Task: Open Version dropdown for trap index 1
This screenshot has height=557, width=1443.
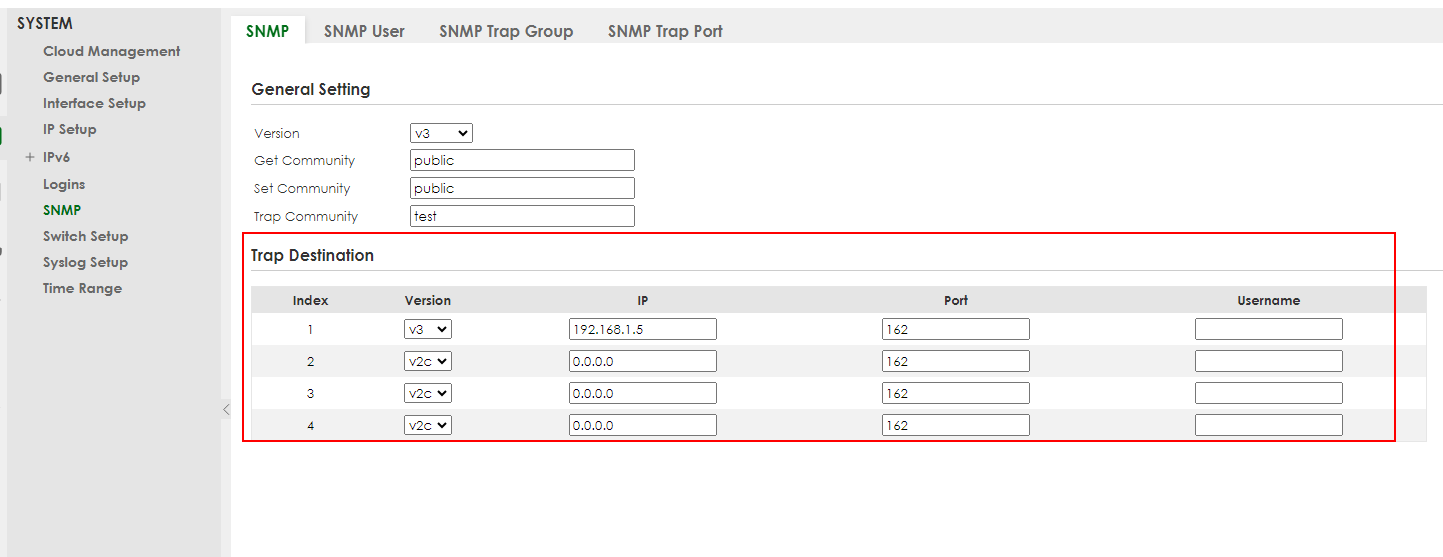Action: (428, 329)
